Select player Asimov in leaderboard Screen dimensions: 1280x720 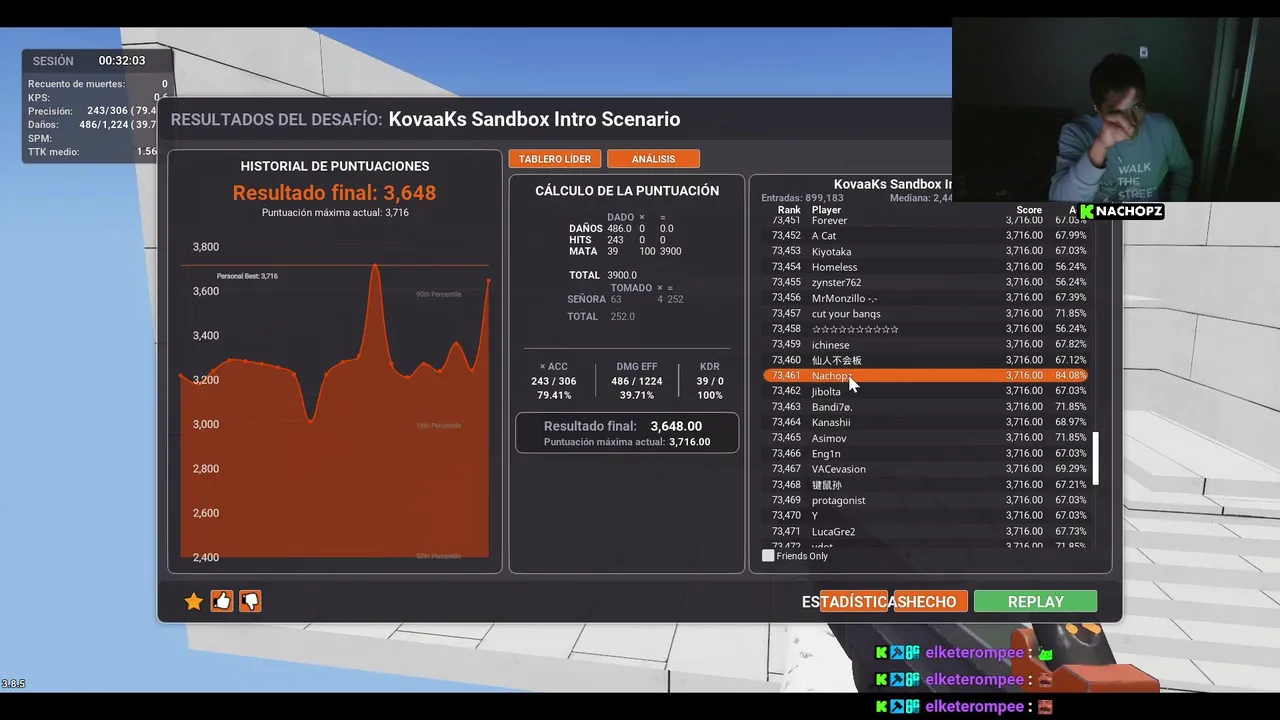pos(926,438)
